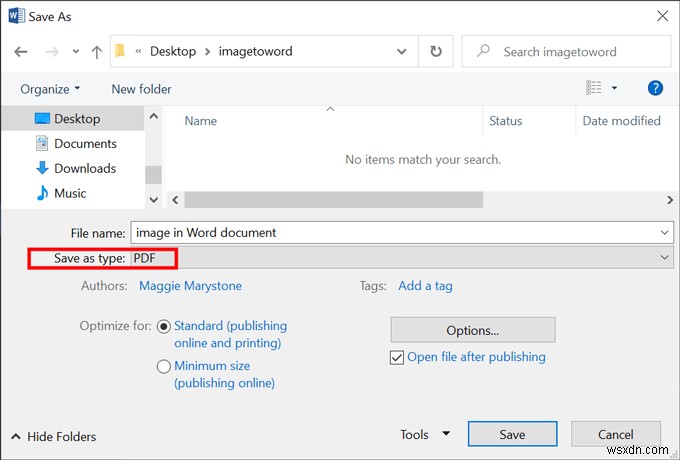Collapse dialog with Hide Folders
This screenshot has height=460, width=680.
click(x=54, y=437)
